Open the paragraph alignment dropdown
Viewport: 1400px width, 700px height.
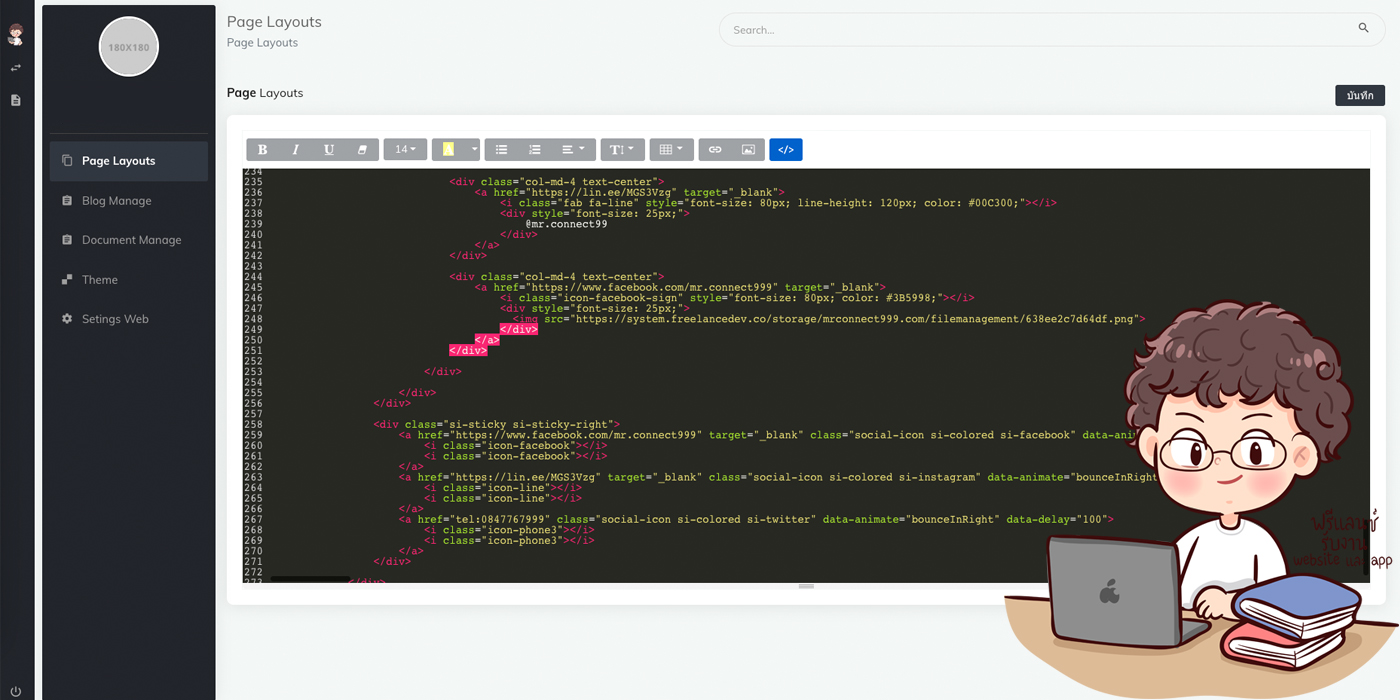tap(573, 150)
